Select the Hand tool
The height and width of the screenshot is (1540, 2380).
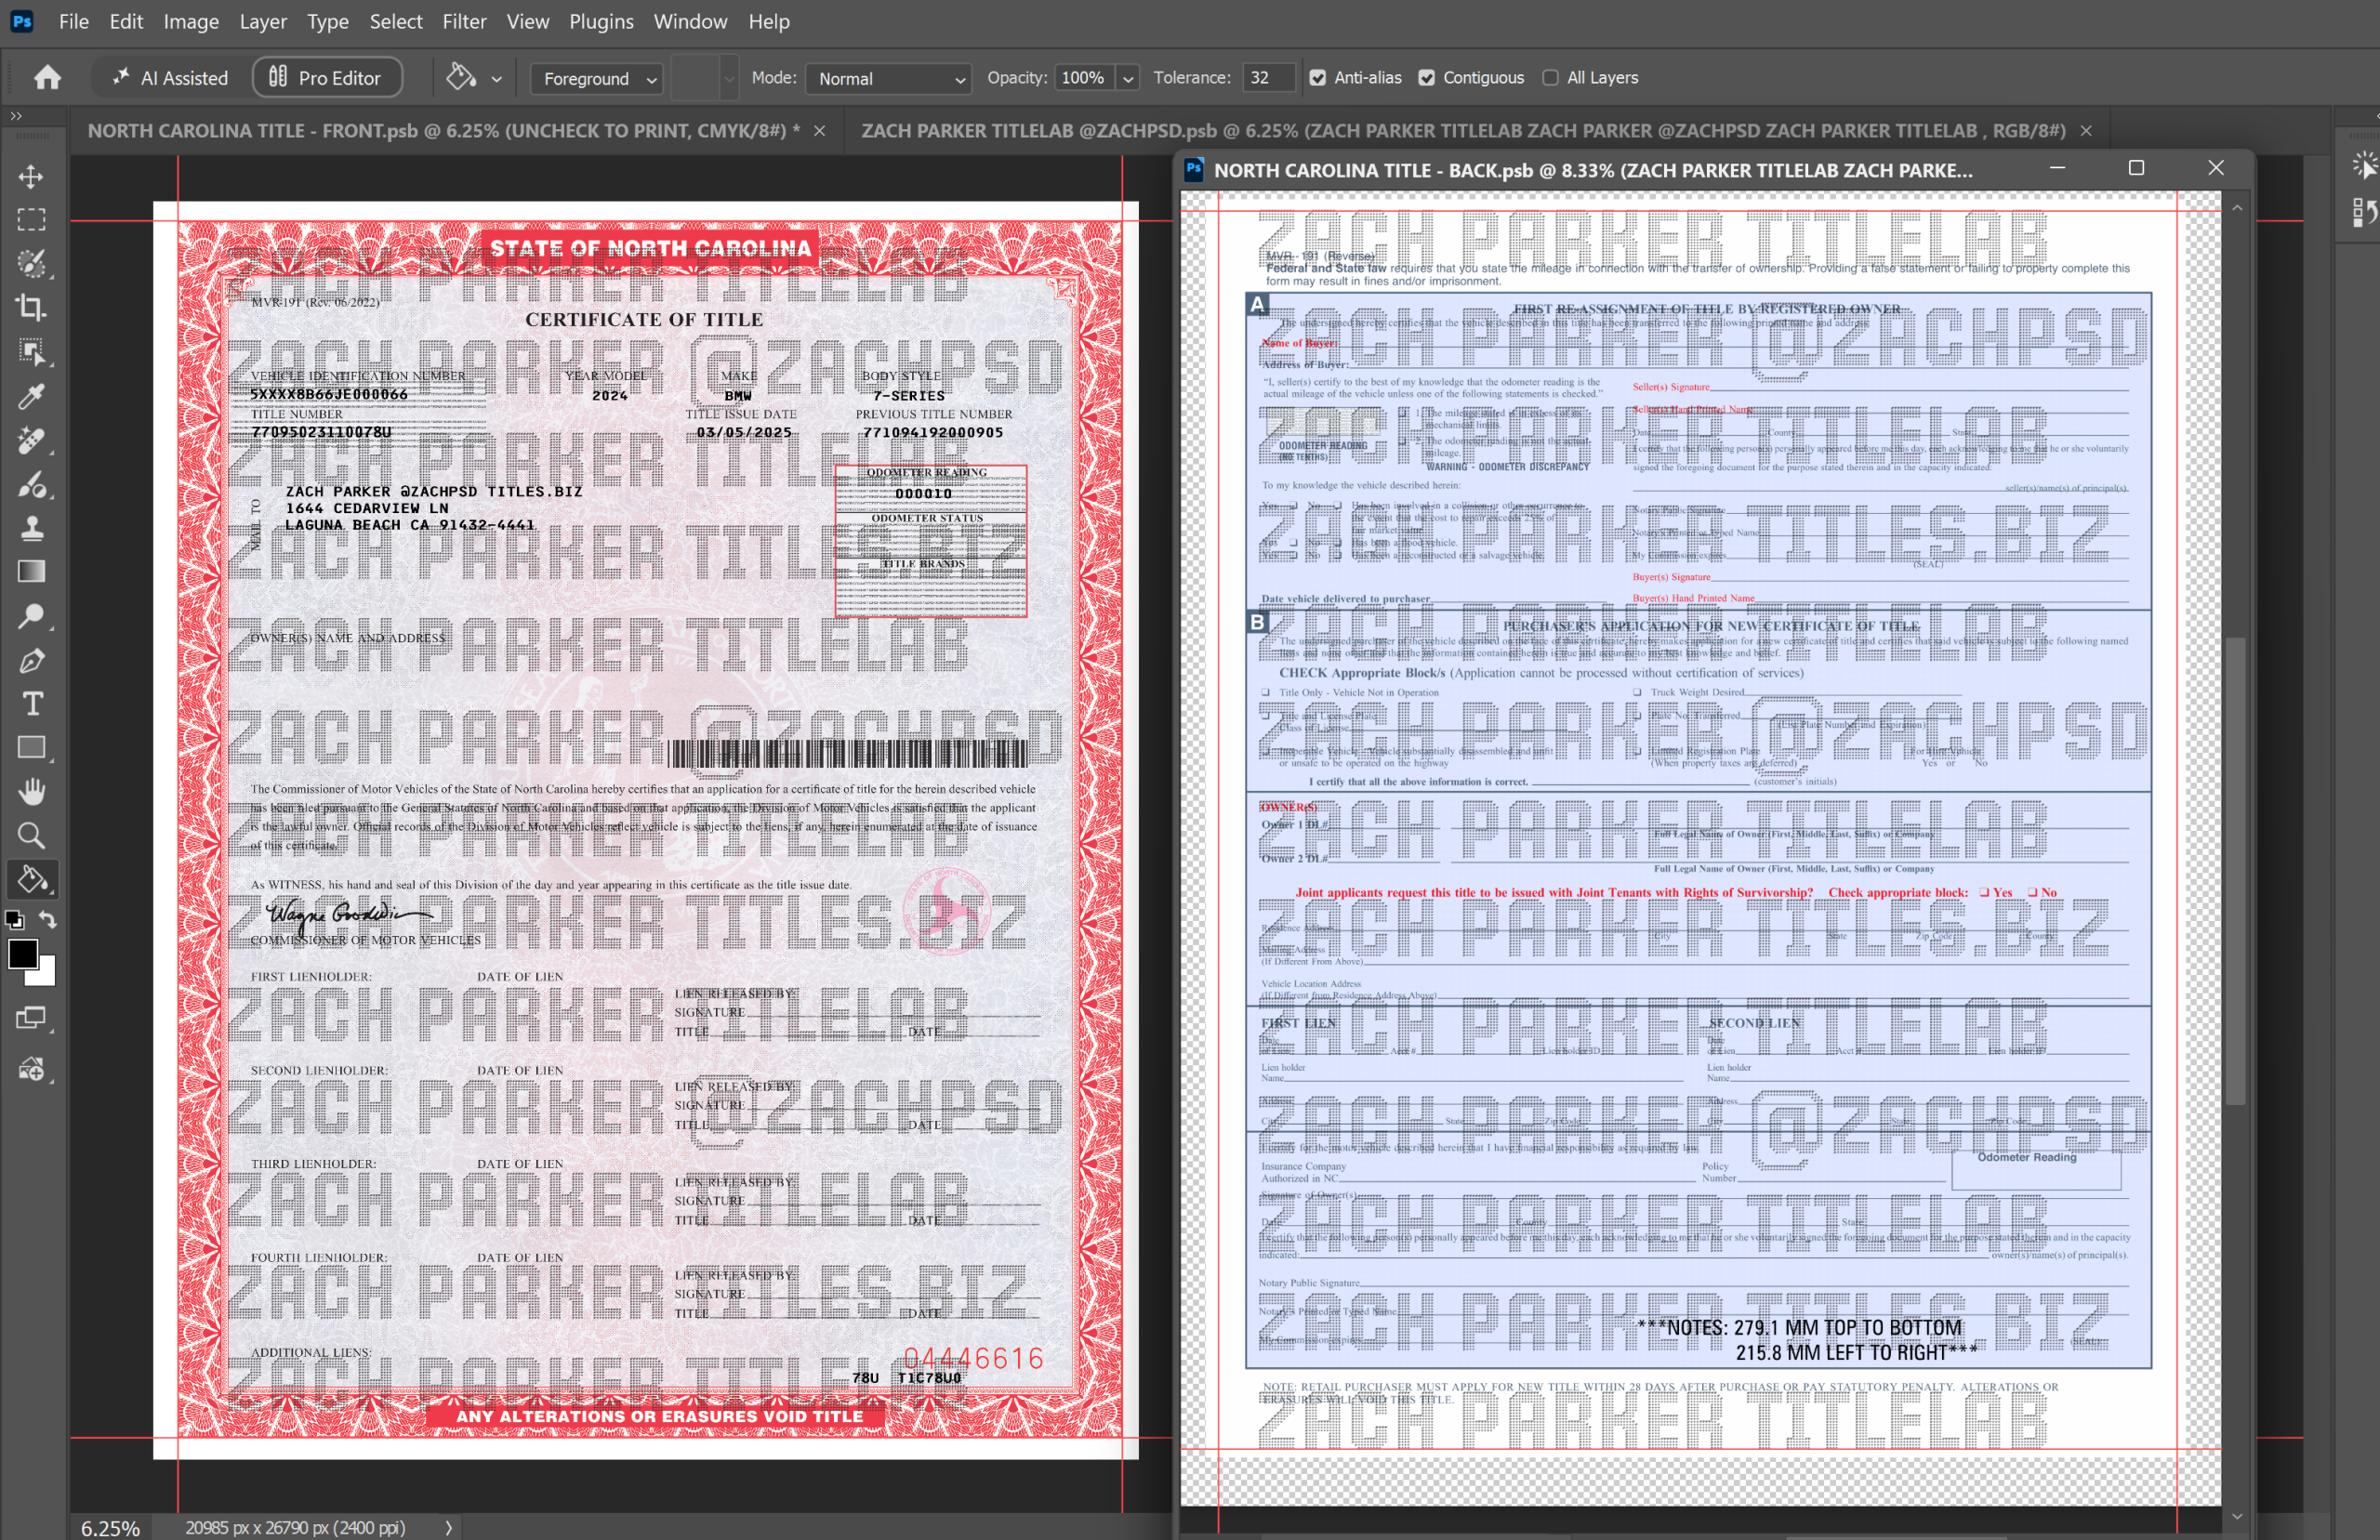[31, 792]
